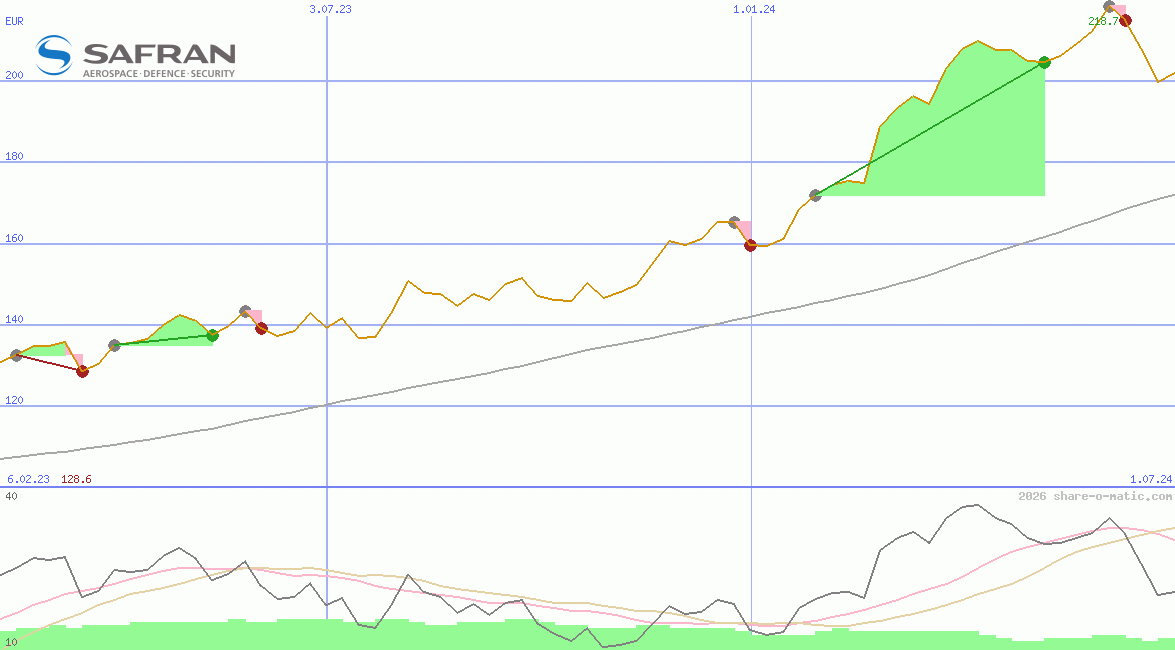This screenshot has height=650, width=1175.
Task: Click the 3.07.23 date label
Action: (330, 9)
